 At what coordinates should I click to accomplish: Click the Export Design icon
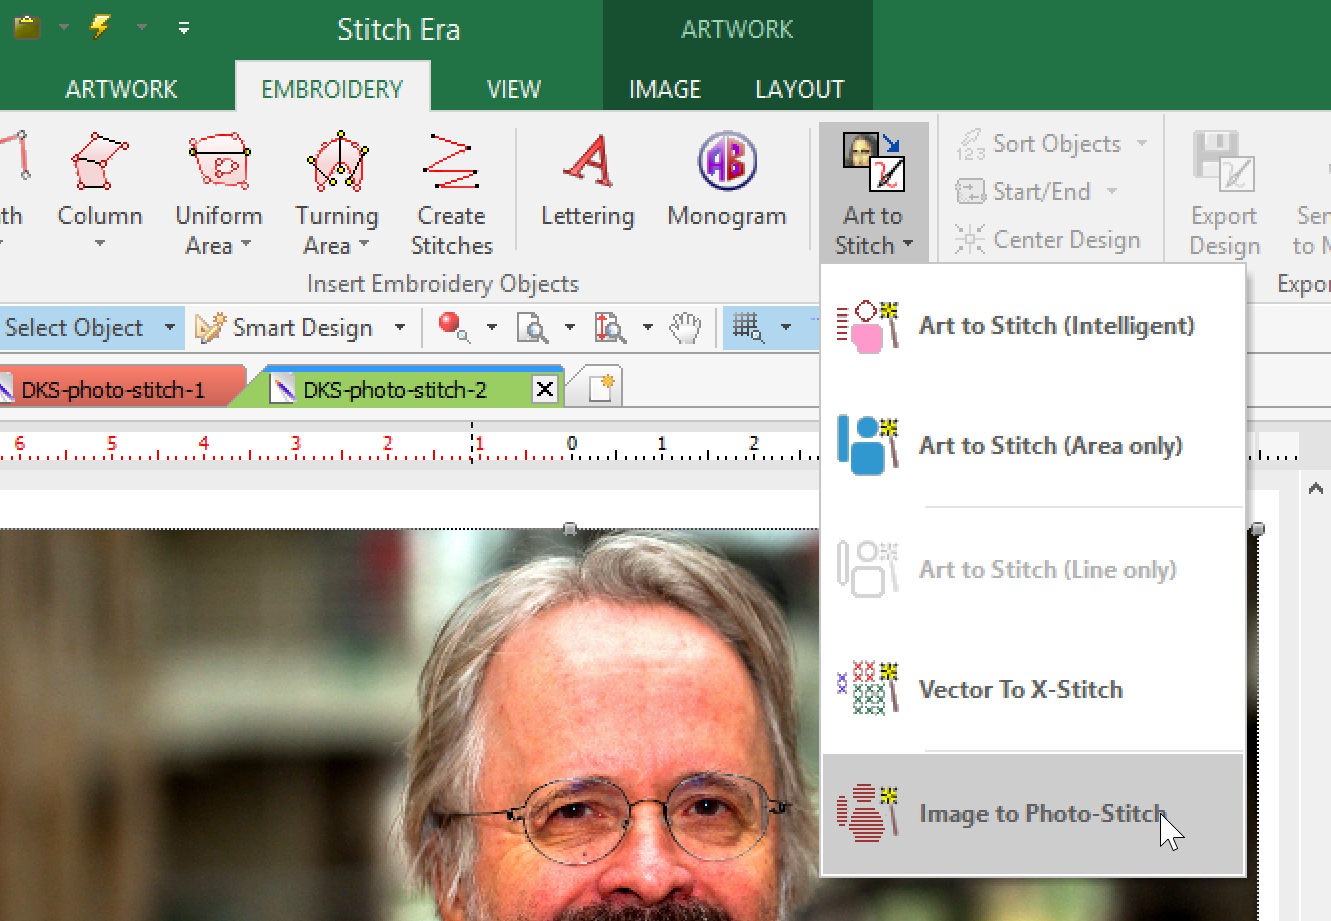coord(1223,162)
